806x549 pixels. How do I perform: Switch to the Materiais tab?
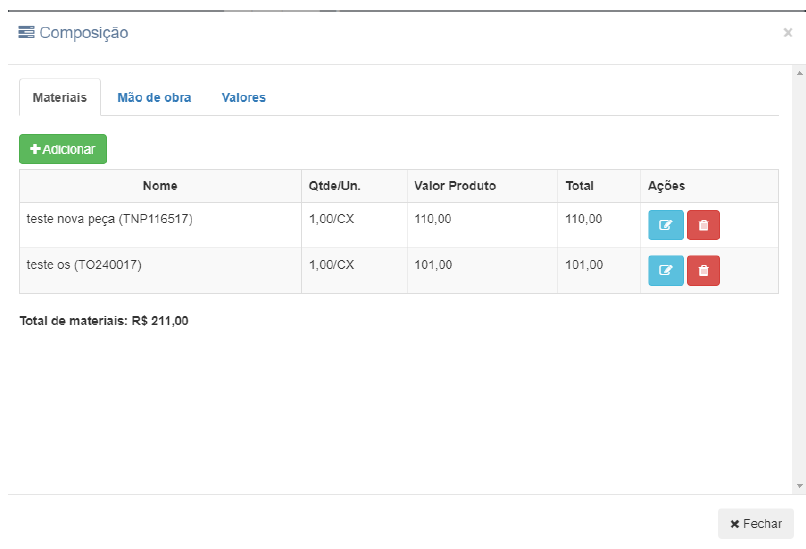(x=60, y=98)
